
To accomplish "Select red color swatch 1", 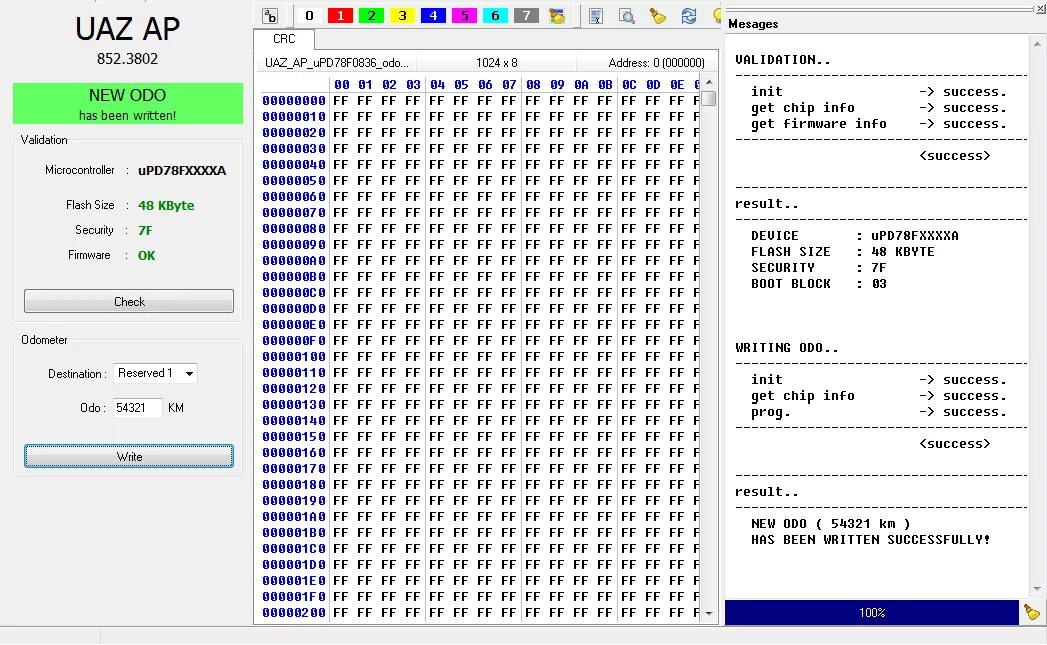I will coord(340,15).
